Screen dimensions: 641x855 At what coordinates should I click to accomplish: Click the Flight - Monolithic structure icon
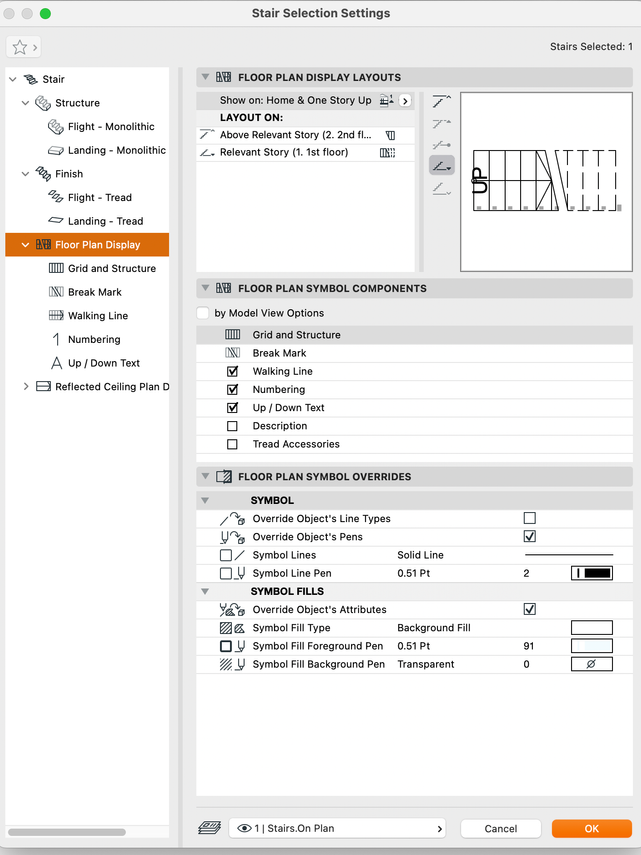[x=56, y=127]
